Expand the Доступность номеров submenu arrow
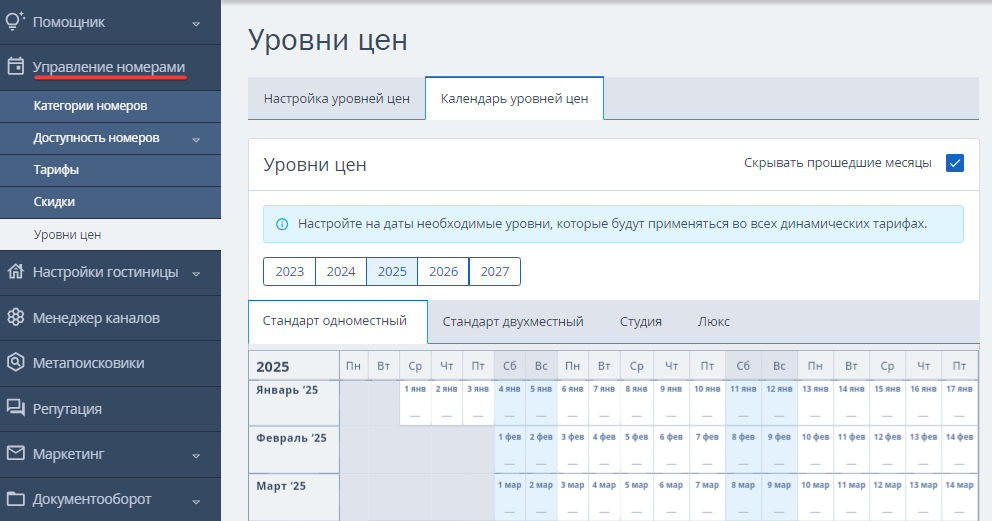The image size is (992, 521). [196, 139]
